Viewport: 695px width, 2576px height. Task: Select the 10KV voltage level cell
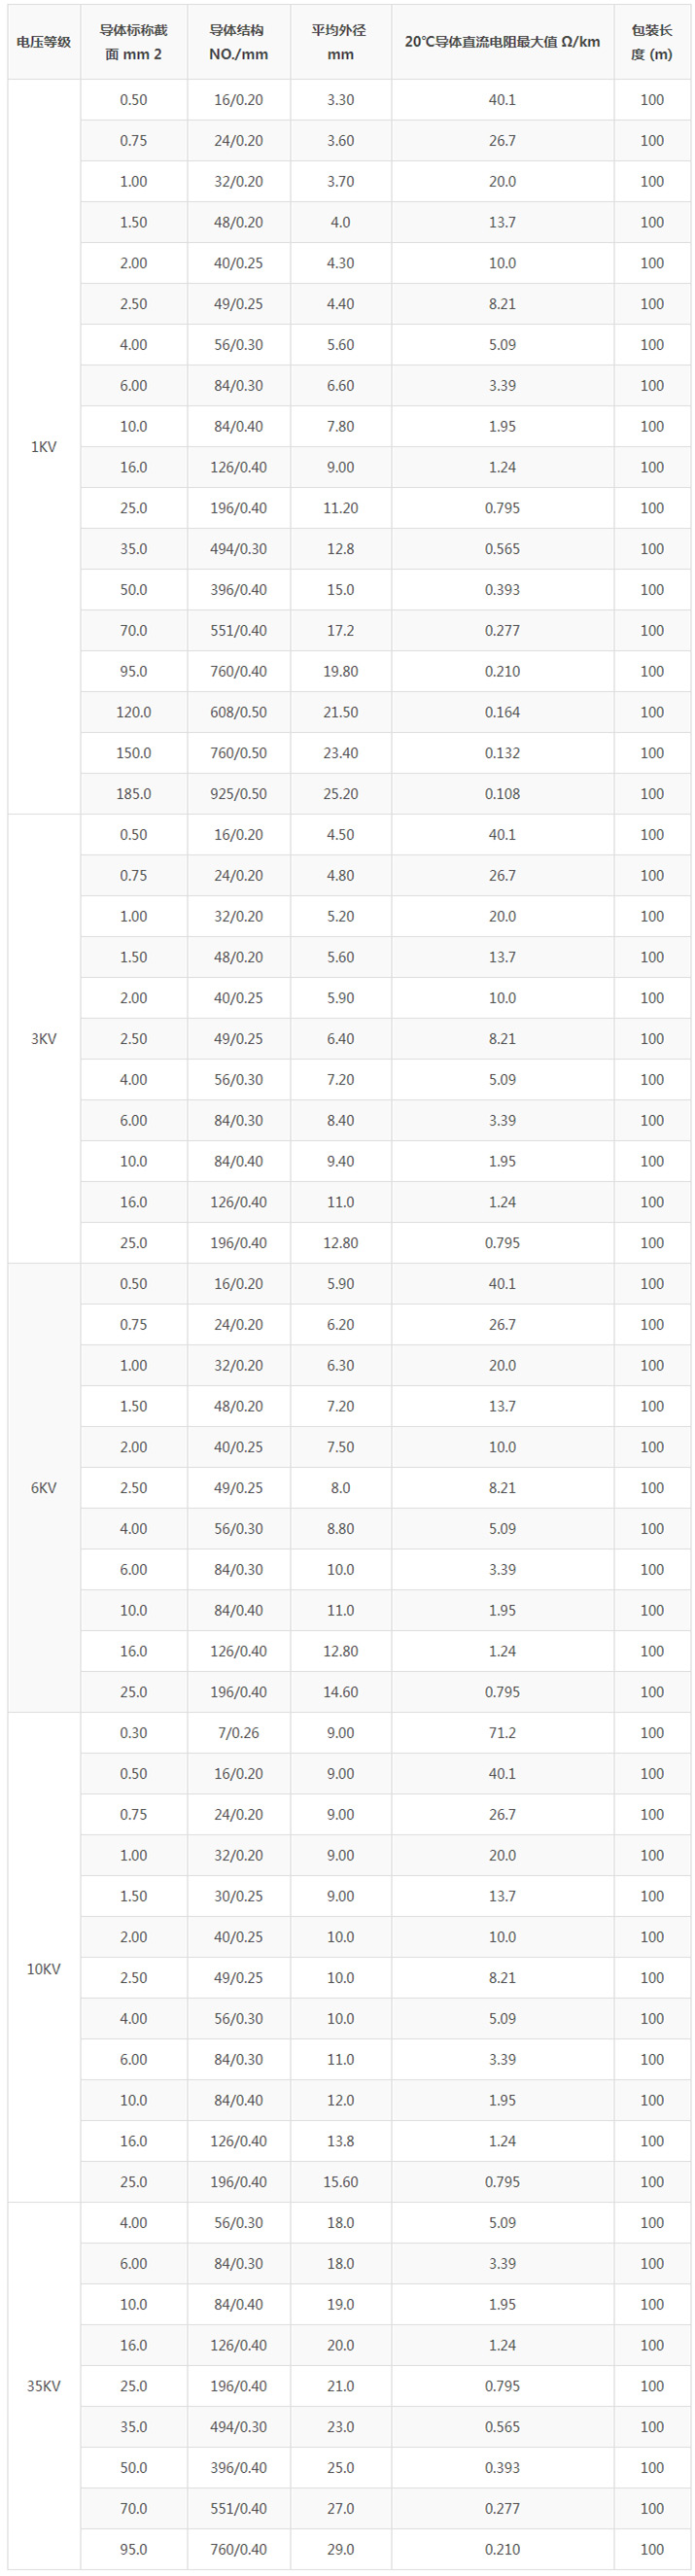pos(44,1969)
